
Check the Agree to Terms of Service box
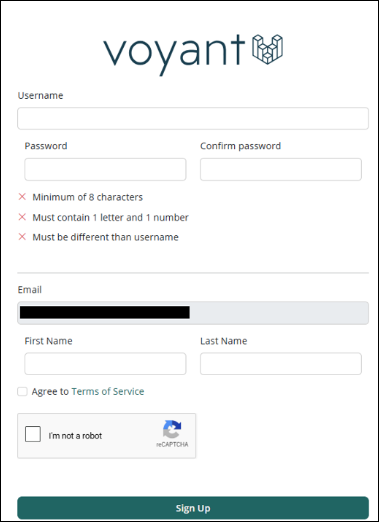click(22, 392)
